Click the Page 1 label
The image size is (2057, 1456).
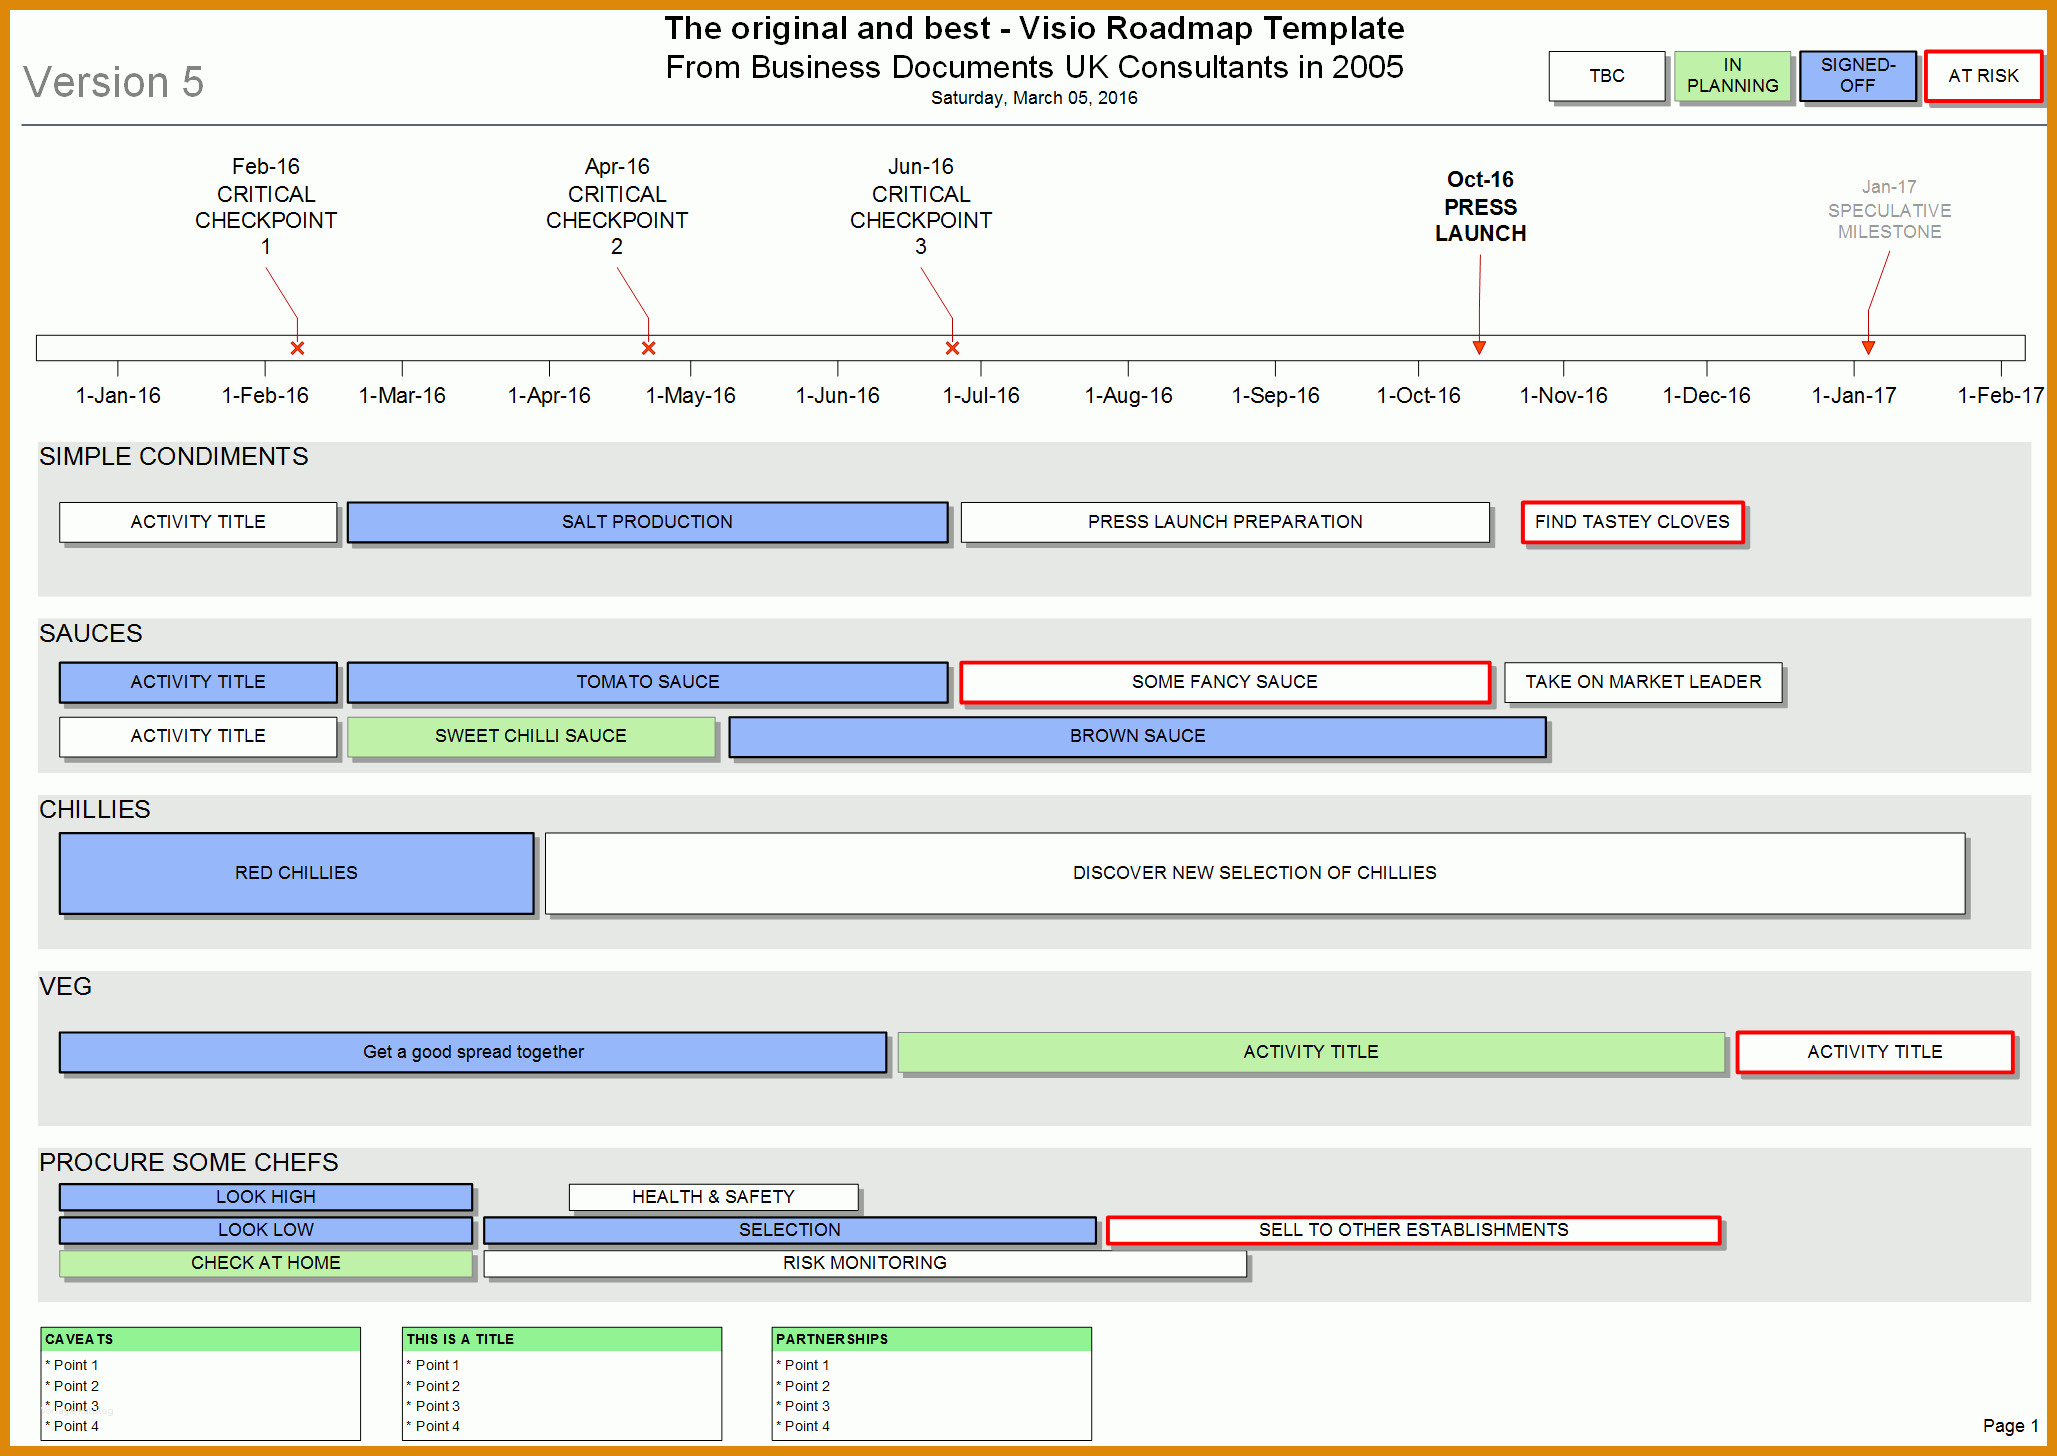(2011, 1426)
